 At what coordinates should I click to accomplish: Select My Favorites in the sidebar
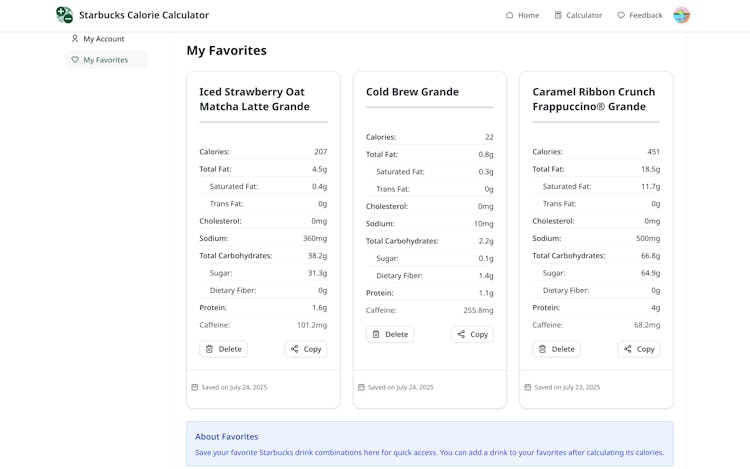[x=106, y=60]
